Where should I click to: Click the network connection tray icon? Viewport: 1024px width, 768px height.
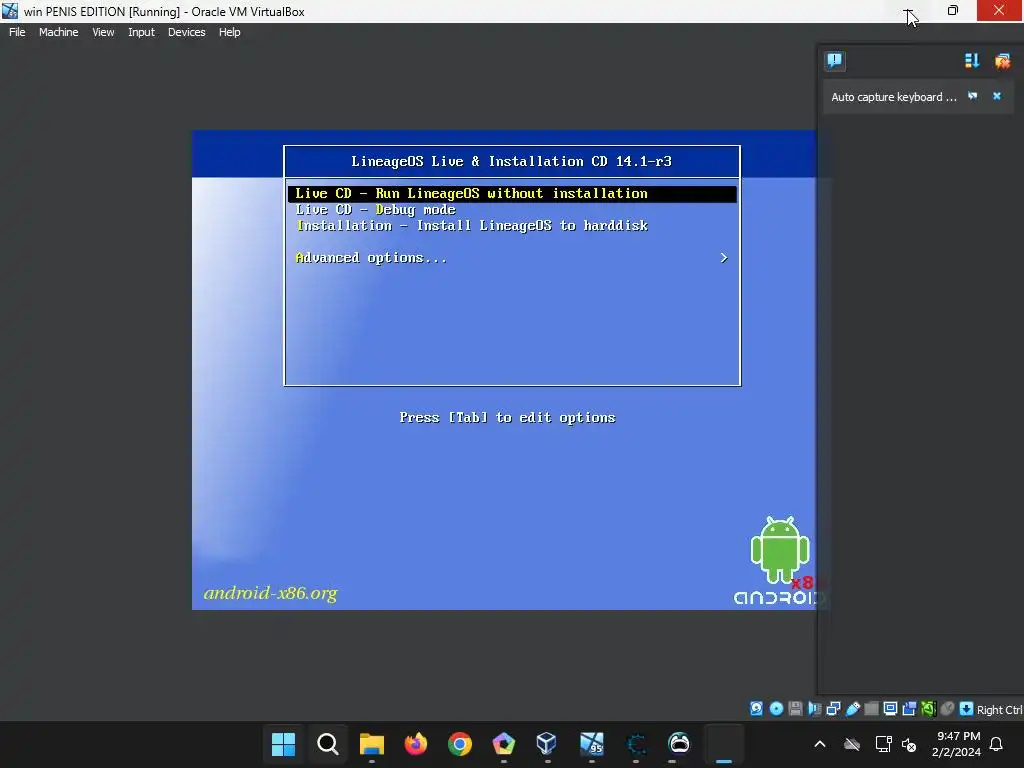(x=884, y=744)
